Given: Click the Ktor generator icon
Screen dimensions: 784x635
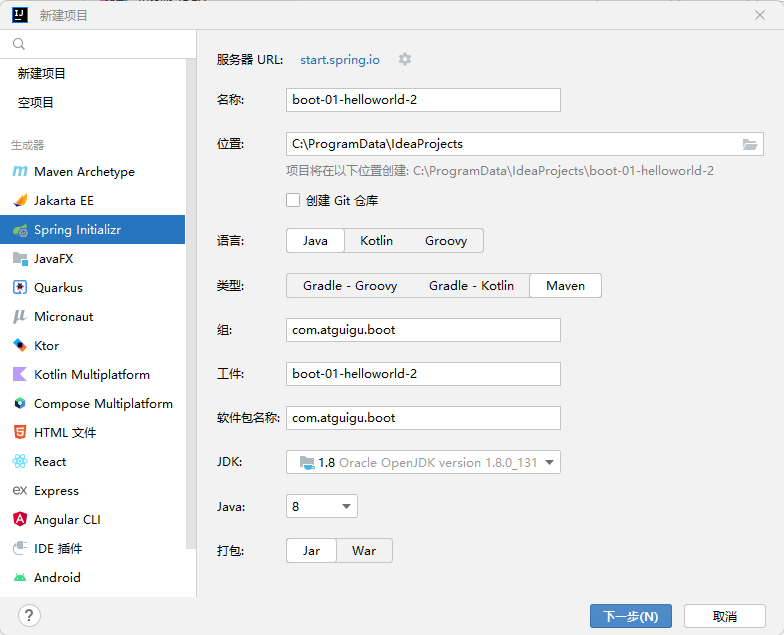Looking at the screenshot, I should tap(20, 346).
